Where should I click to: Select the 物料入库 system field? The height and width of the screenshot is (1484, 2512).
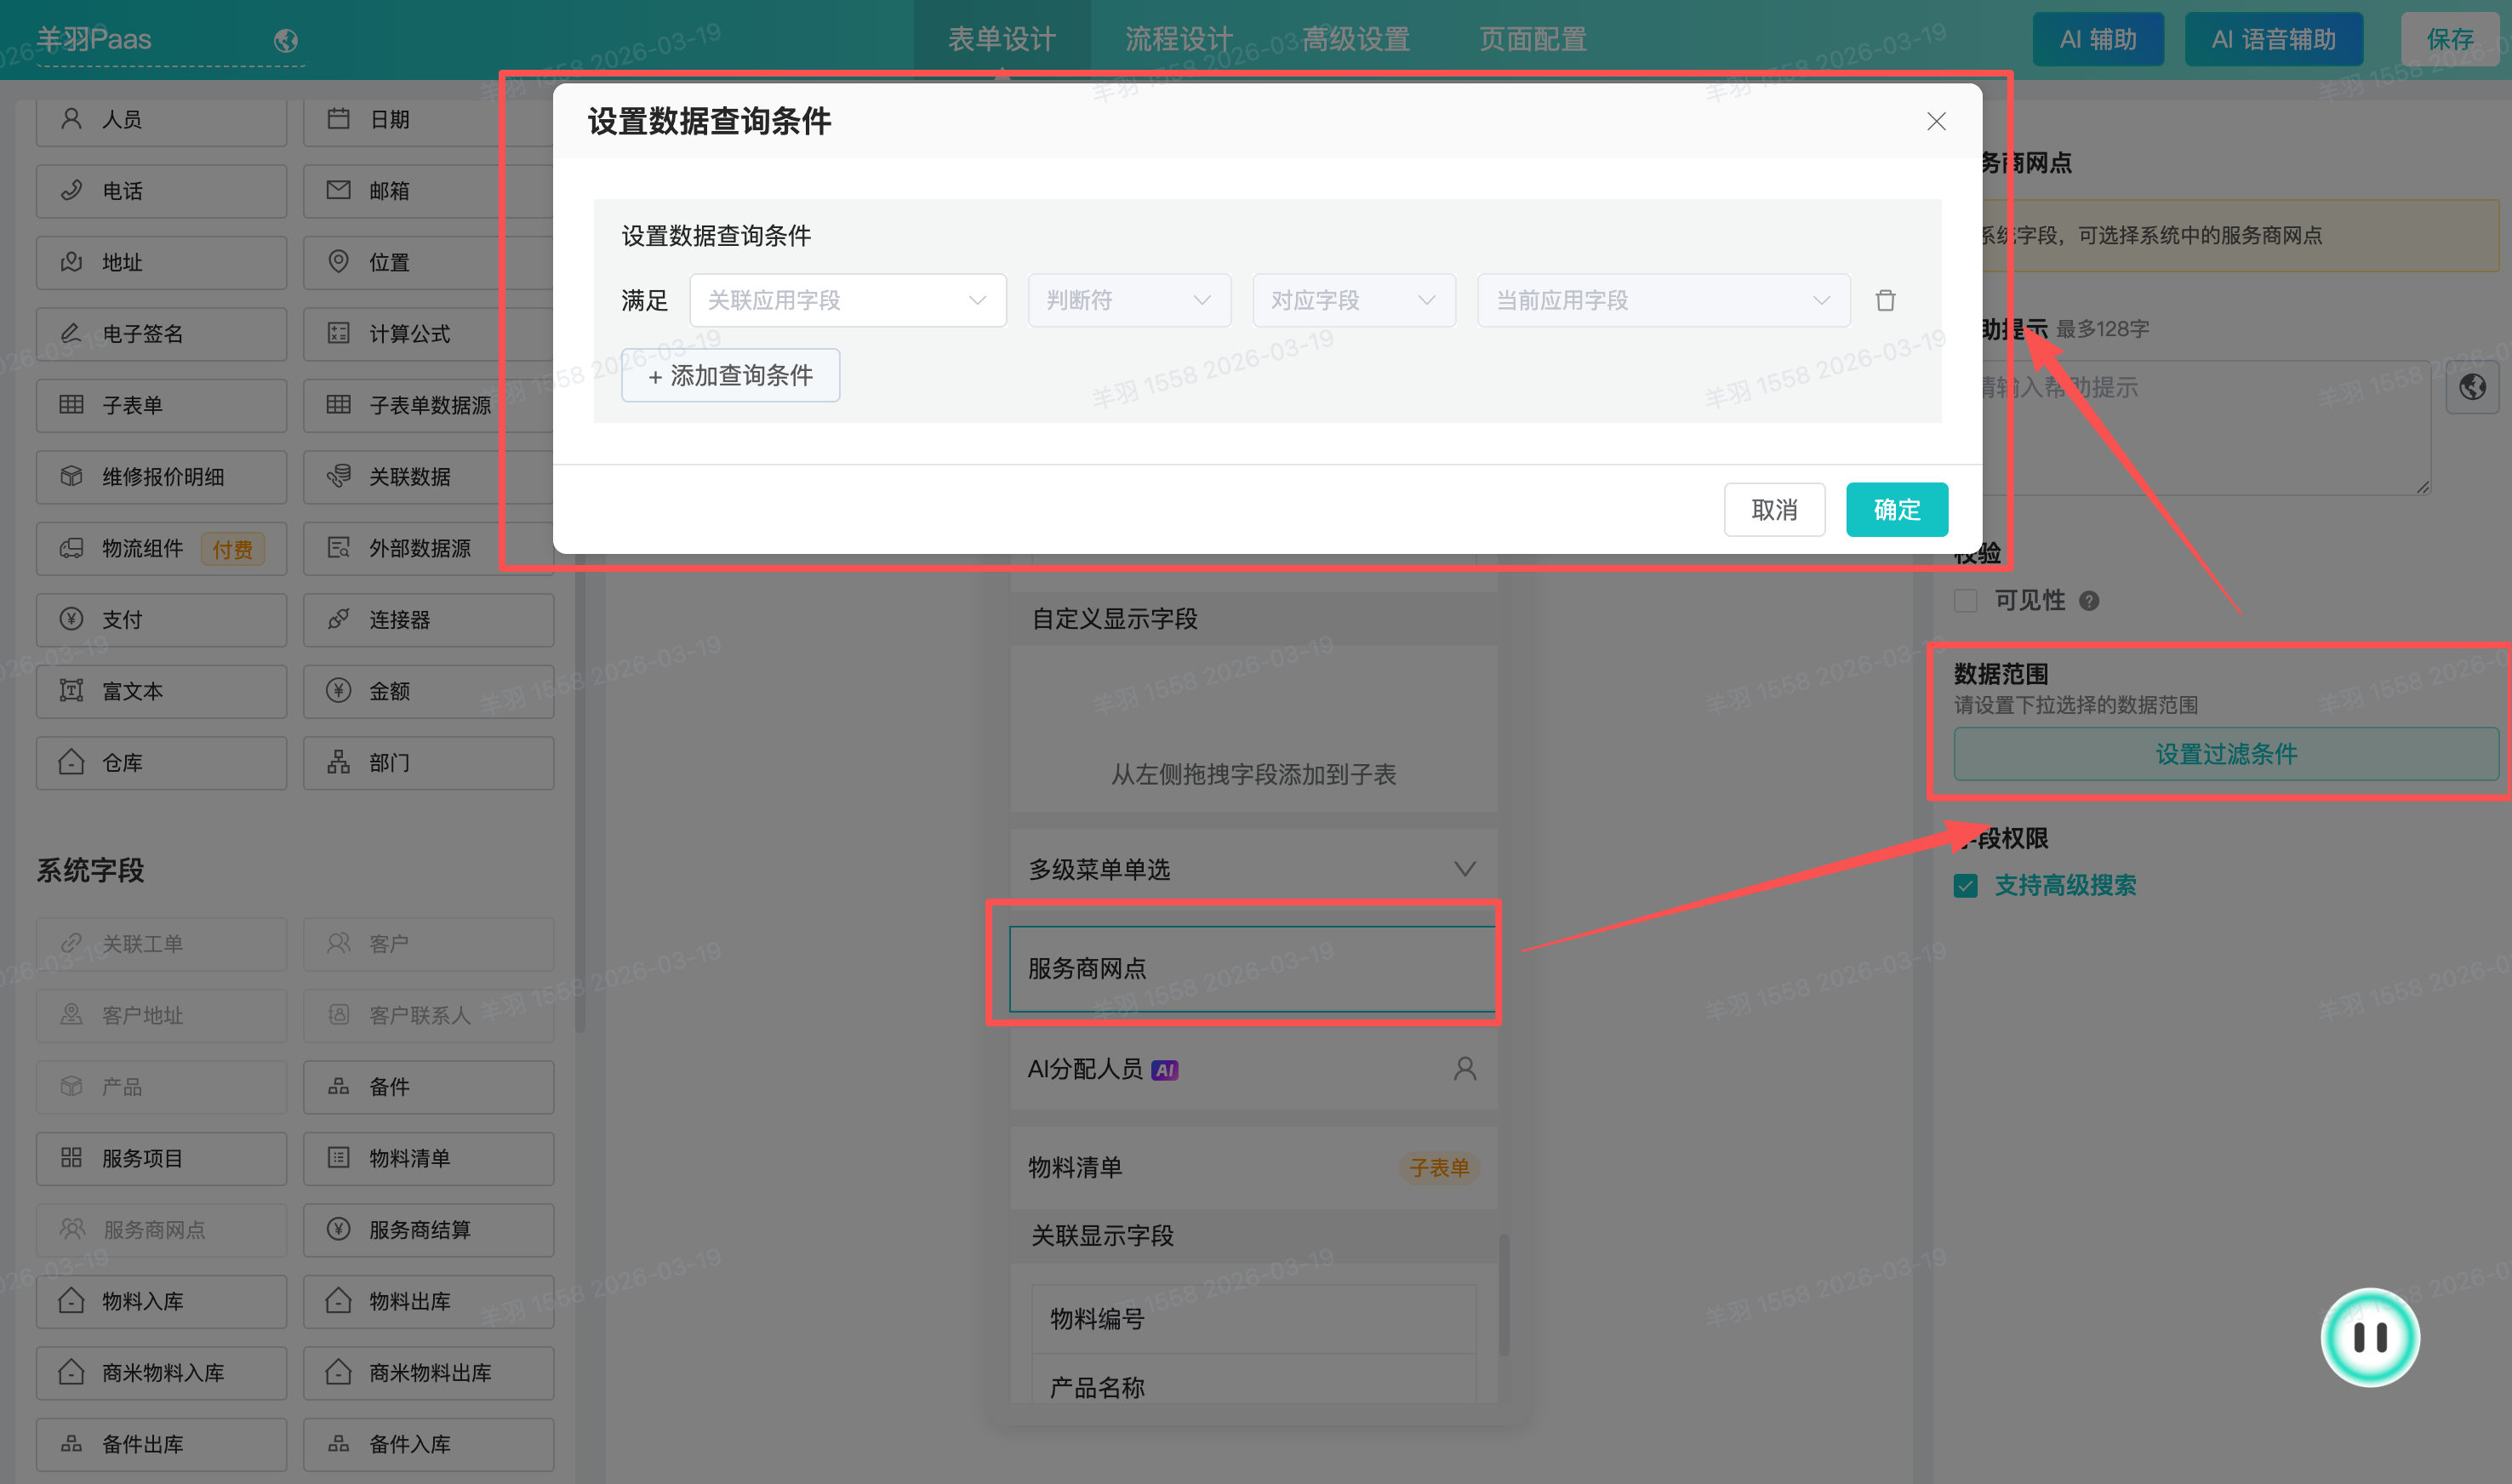161,1301
